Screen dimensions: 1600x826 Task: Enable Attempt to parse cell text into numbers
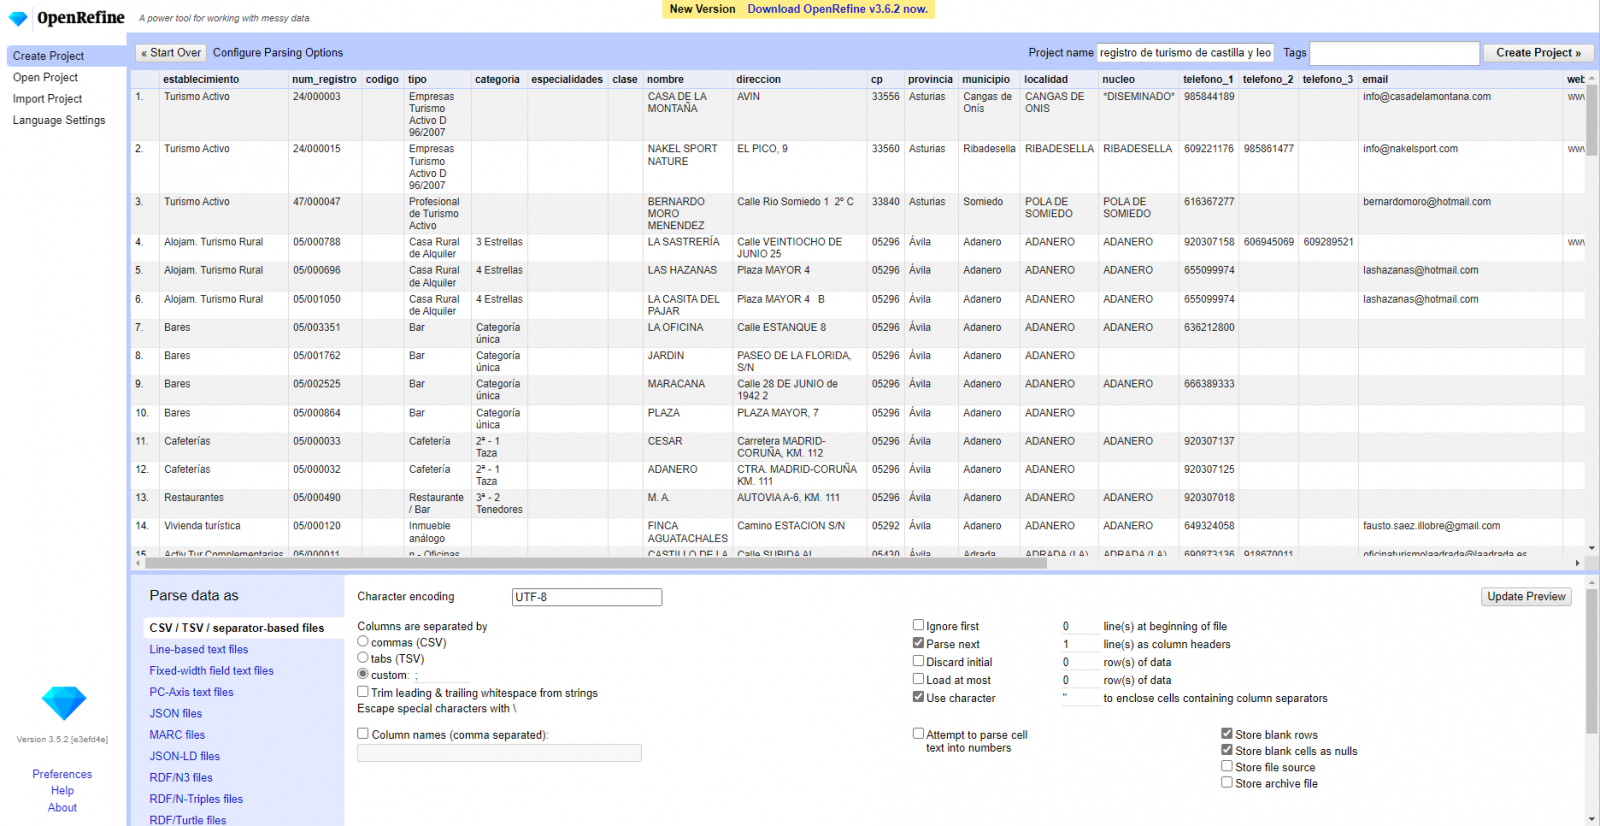click(x=918, y=734)
